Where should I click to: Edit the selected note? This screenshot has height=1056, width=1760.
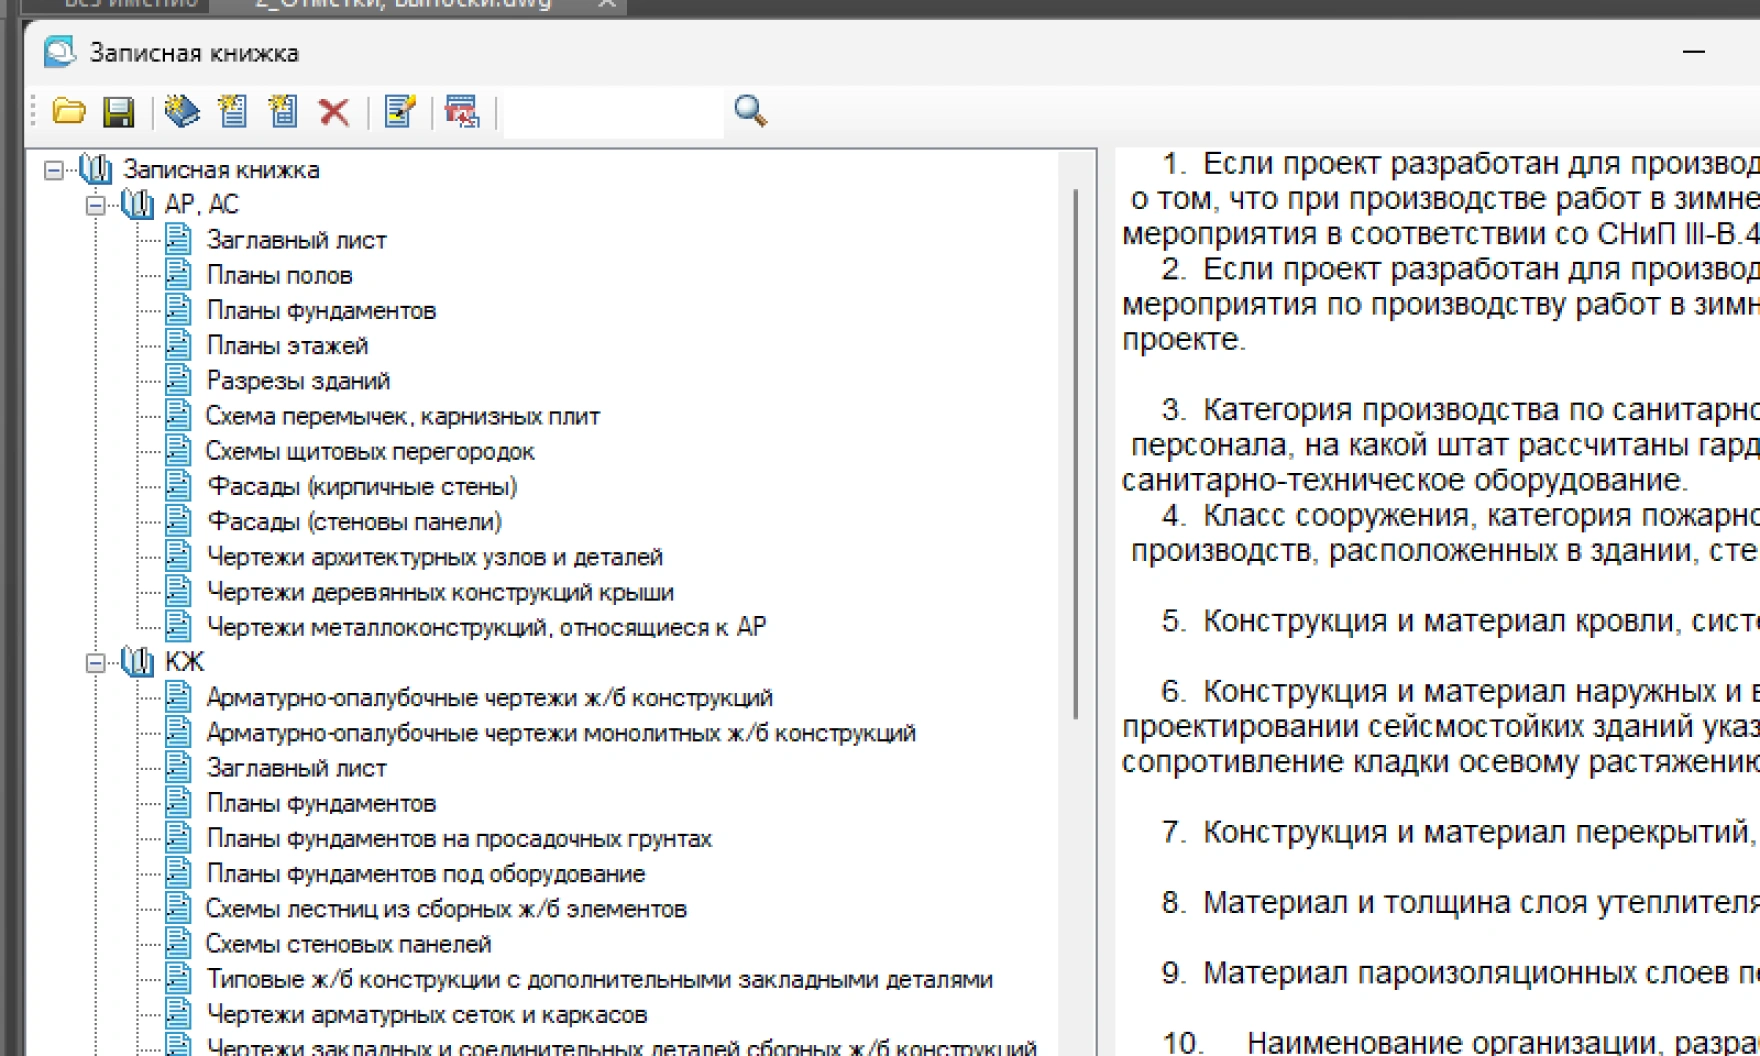point(398,113)
